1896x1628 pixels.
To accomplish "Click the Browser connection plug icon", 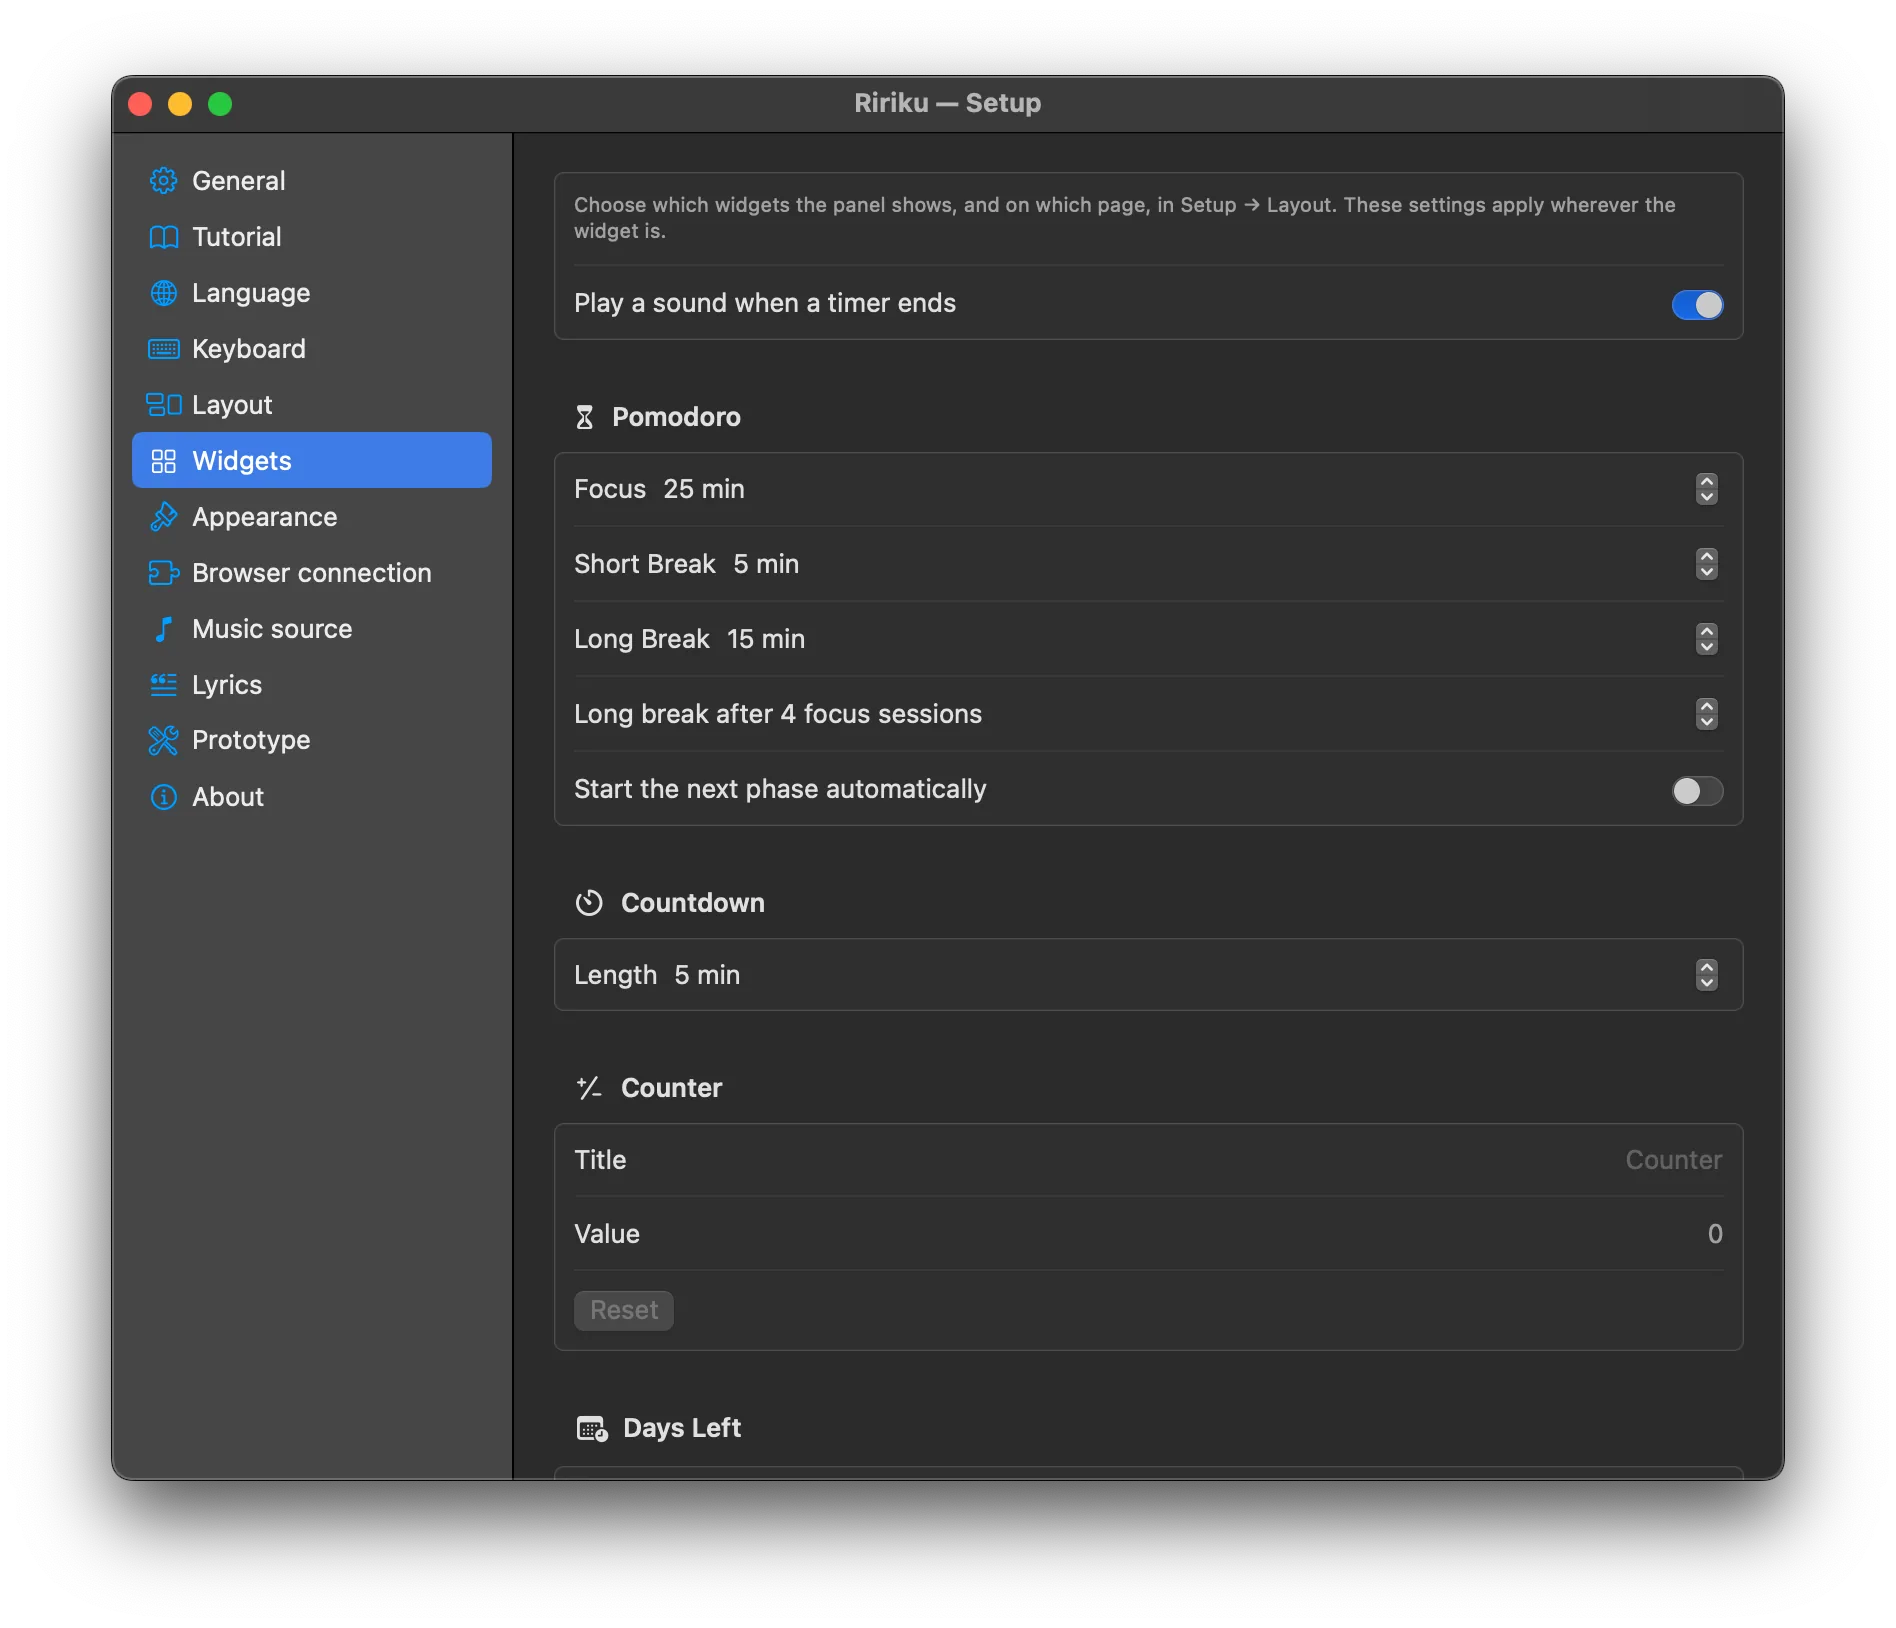I will (x=163, y=573).
